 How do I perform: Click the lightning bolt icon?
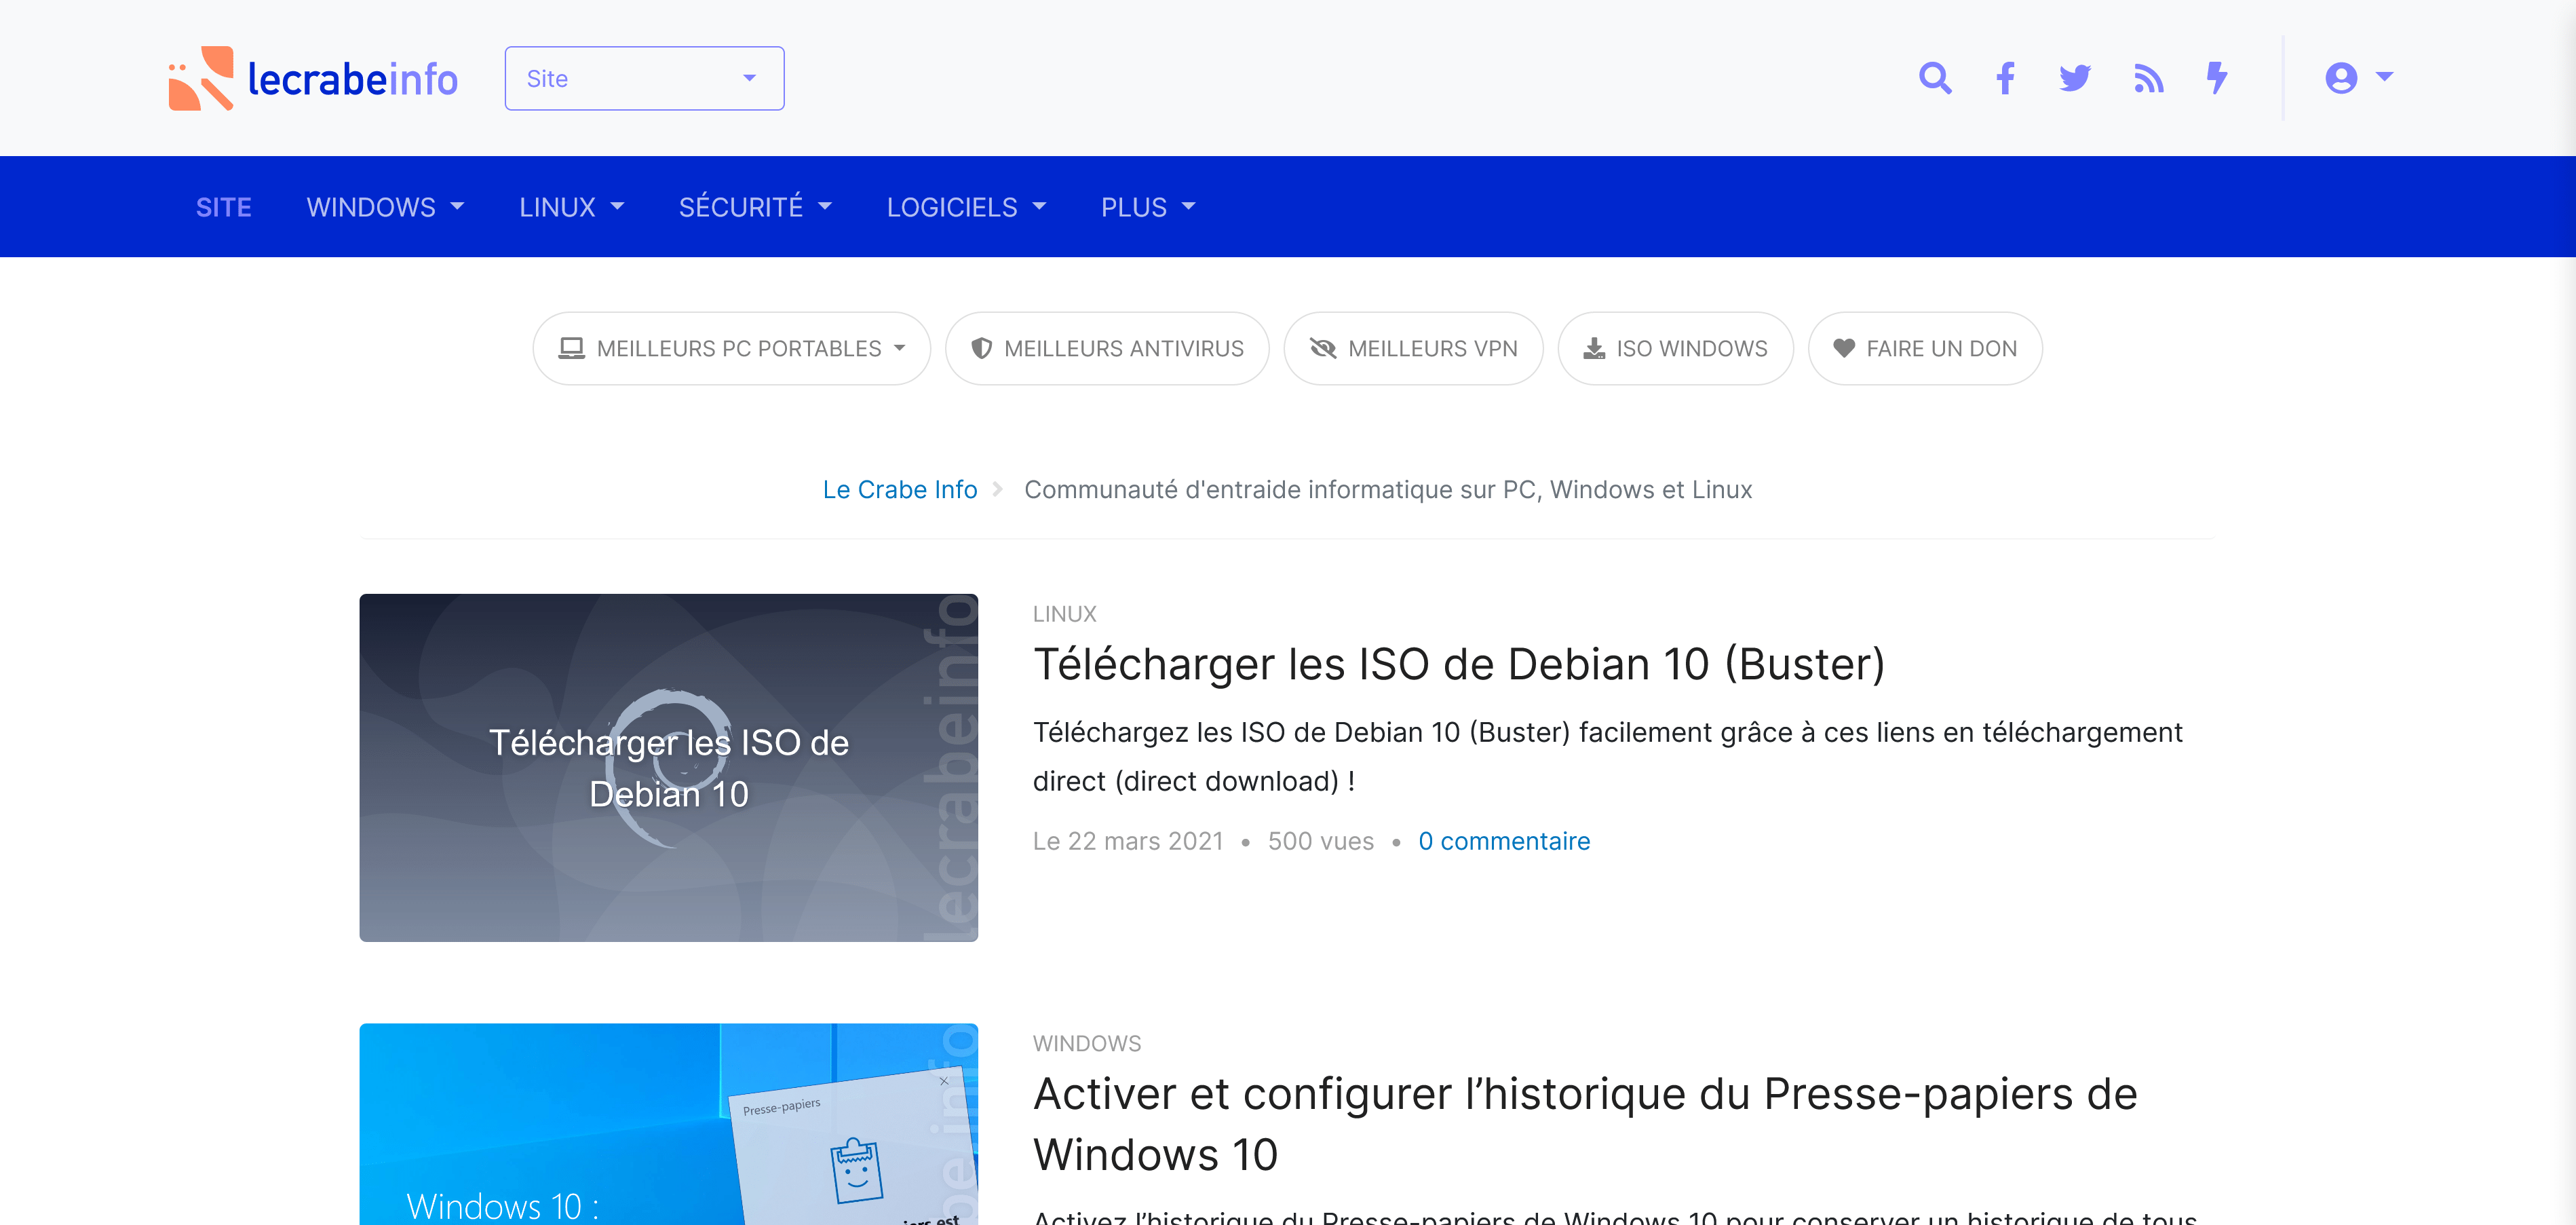point(2217,78)
